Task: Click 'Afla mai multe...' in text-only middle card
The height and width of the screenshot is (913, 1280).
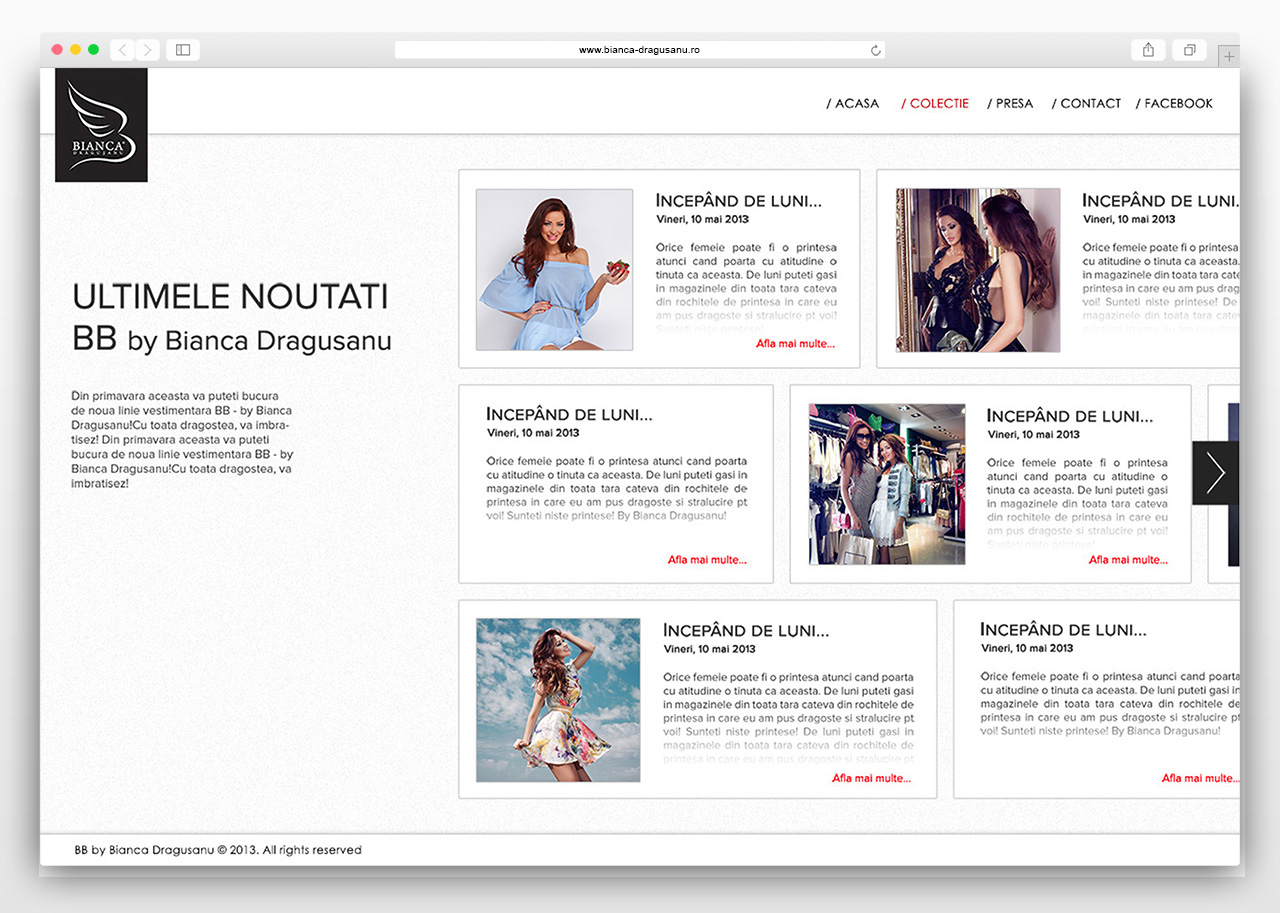Action: click(x=707, y=560)
